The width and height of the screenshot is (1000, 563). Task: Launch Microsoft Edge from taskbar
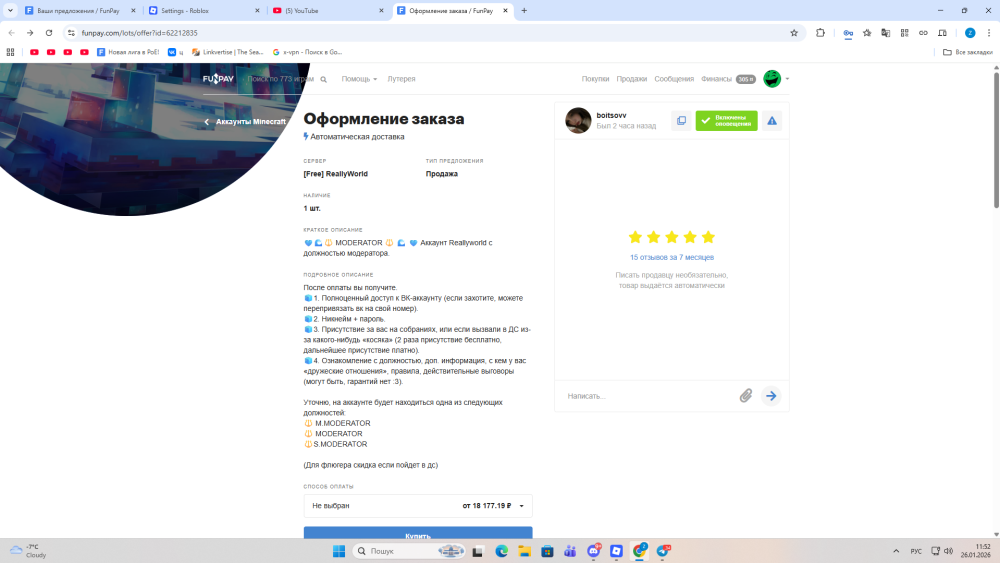coord(501,552)
